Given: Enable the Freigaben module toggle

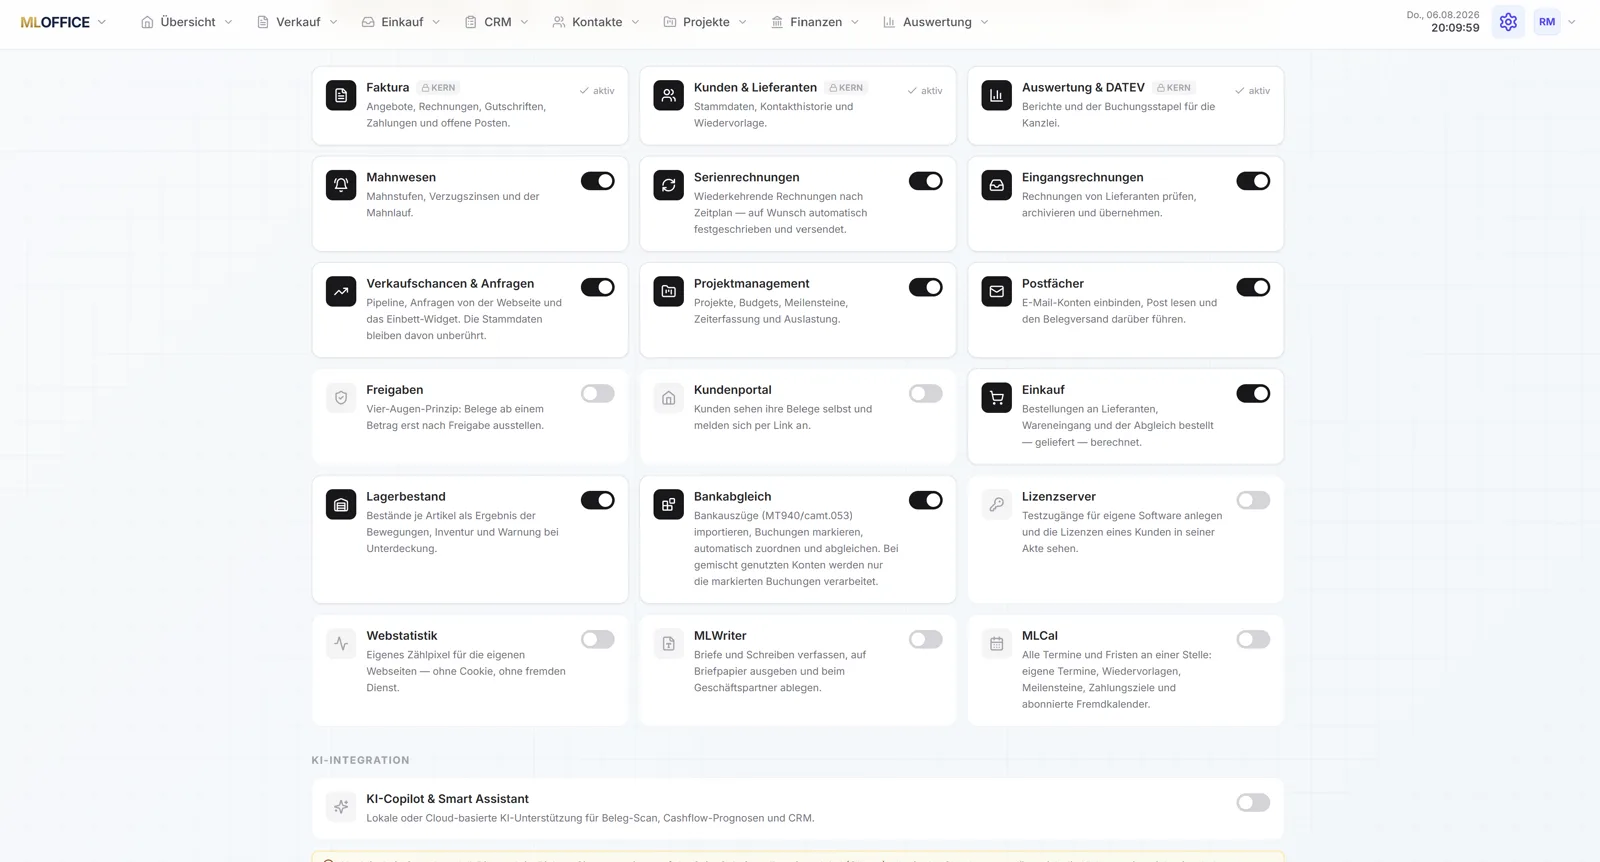Looking at the screenshot, I should pyautogui.click(x=598, y=394).
